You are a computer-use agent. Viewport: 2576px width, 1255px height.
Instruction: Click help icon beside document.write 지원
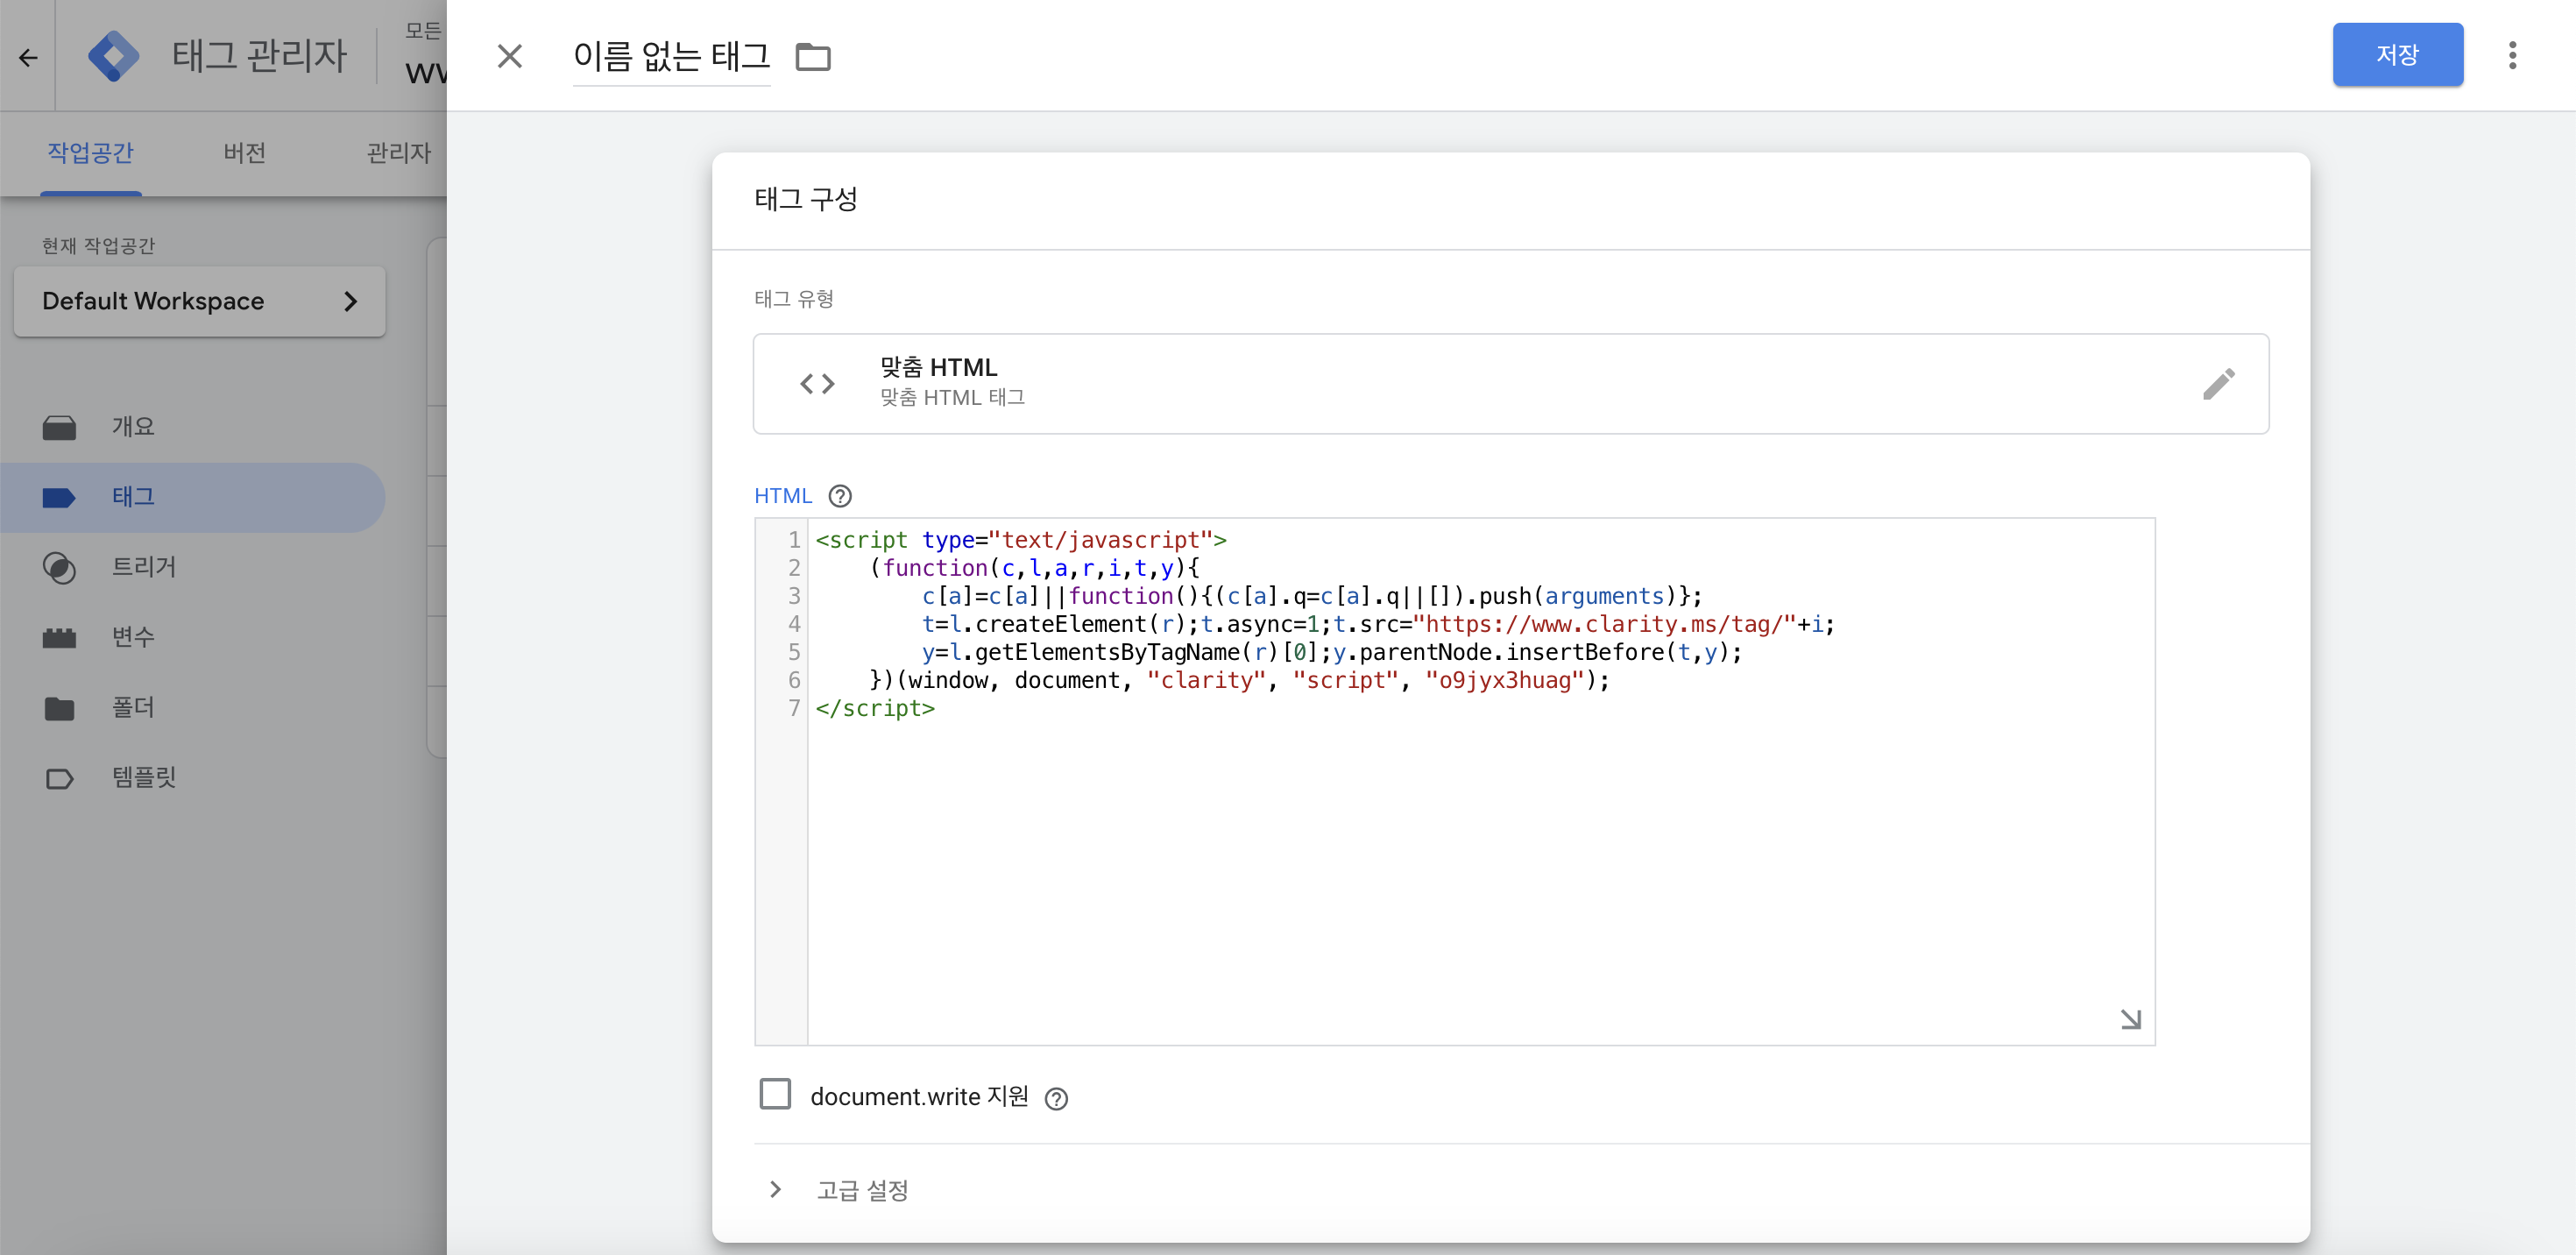(x=1056, y=1099)
